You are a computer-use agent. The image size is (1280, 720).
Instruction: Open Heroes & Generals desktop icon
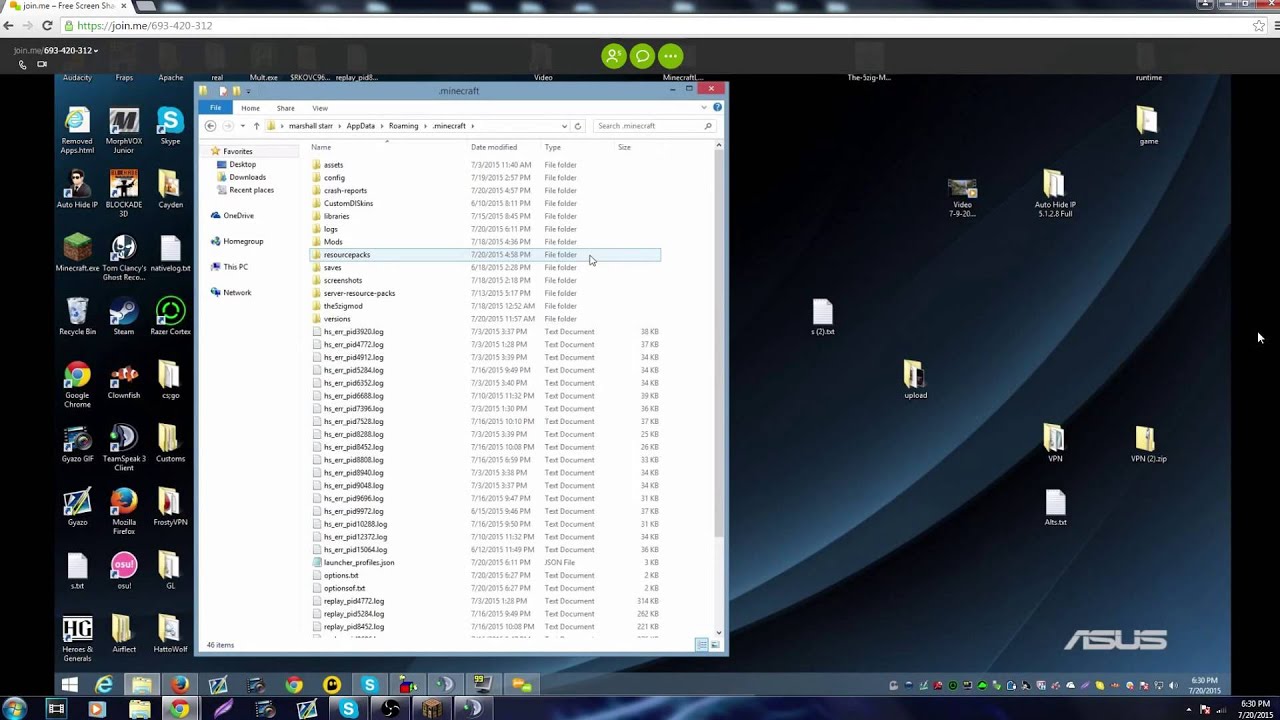coord(77,638)
